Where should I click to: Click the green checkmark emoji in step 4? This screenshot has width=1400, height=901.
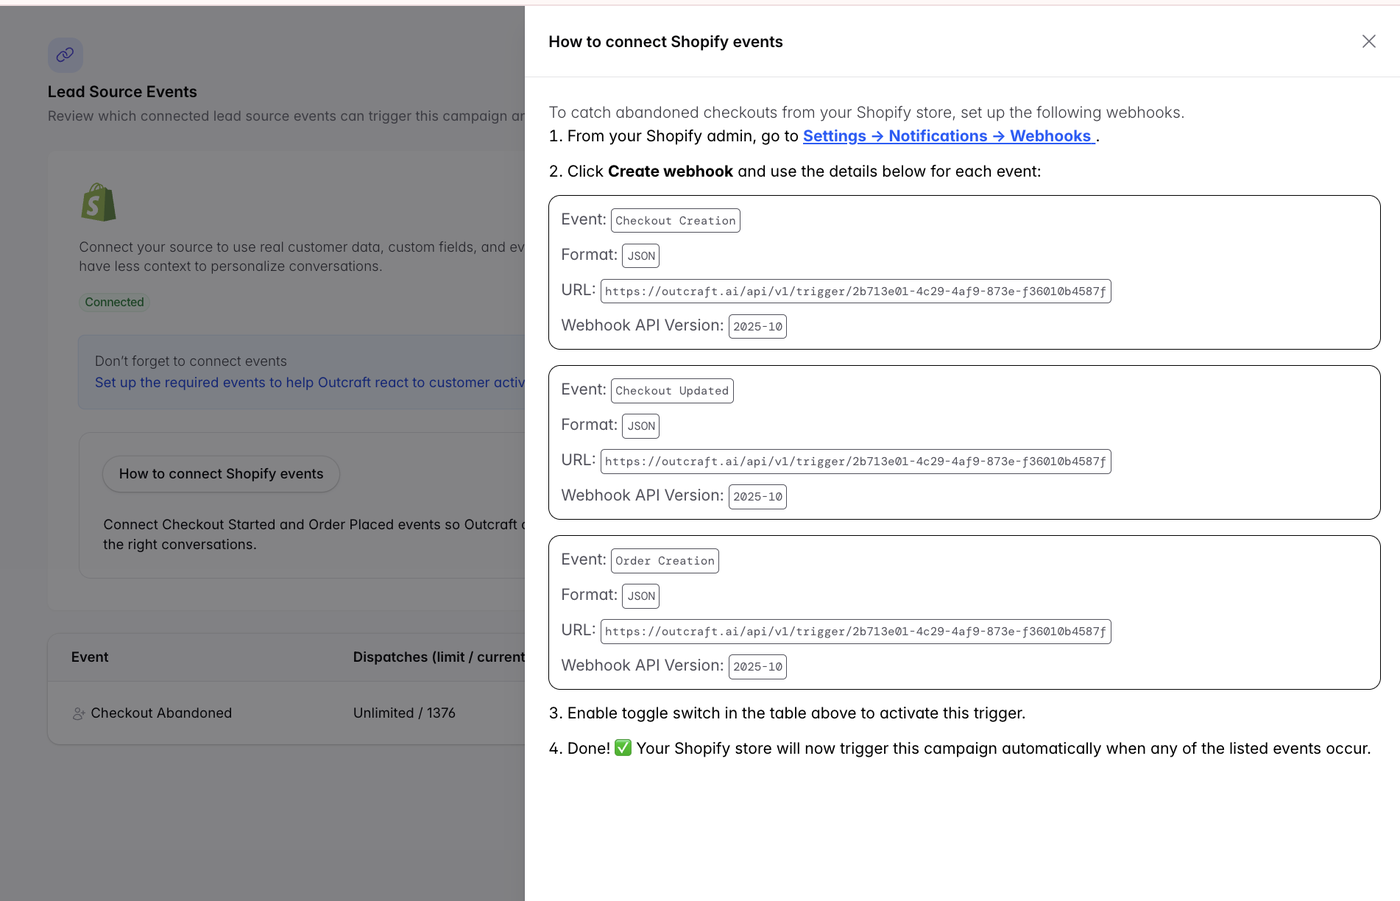click(x=623, y=748)
